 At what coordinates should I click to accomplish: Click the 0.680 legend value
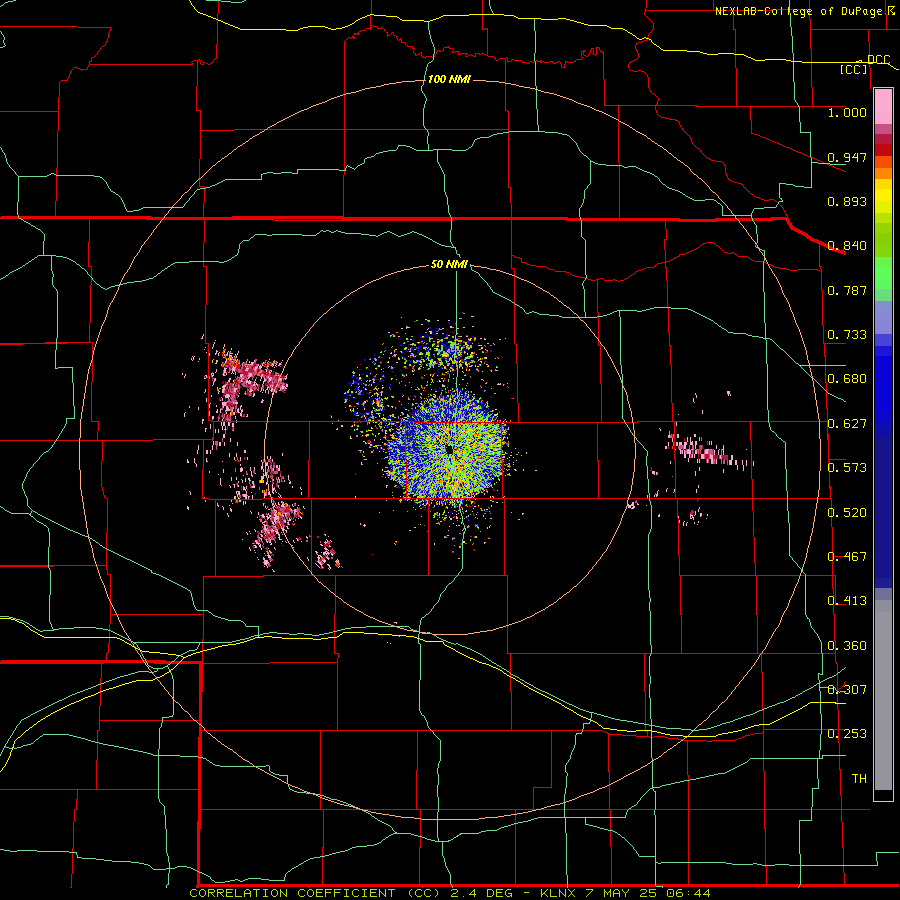(847, 379)
